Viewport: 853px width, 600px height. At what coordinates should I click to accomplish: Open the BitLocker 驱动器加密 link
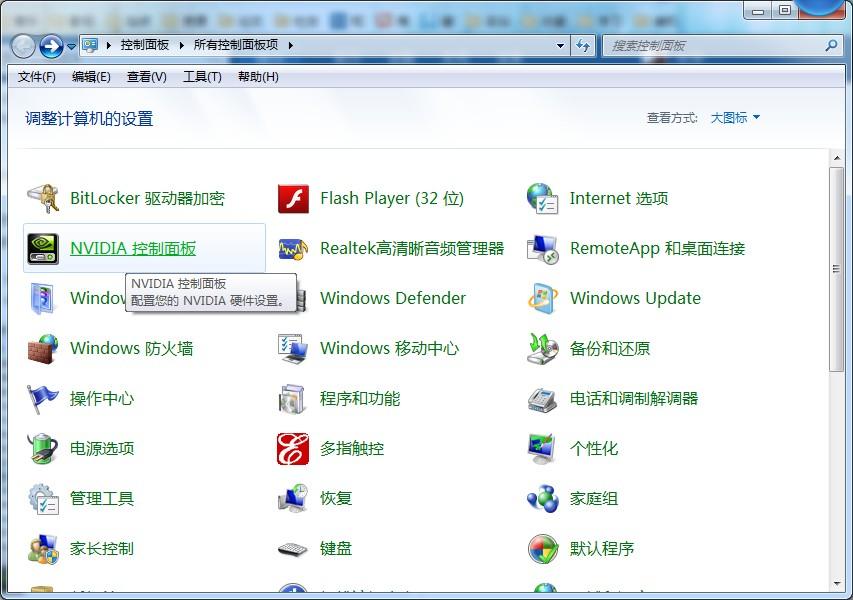click(x=147, y=199)
